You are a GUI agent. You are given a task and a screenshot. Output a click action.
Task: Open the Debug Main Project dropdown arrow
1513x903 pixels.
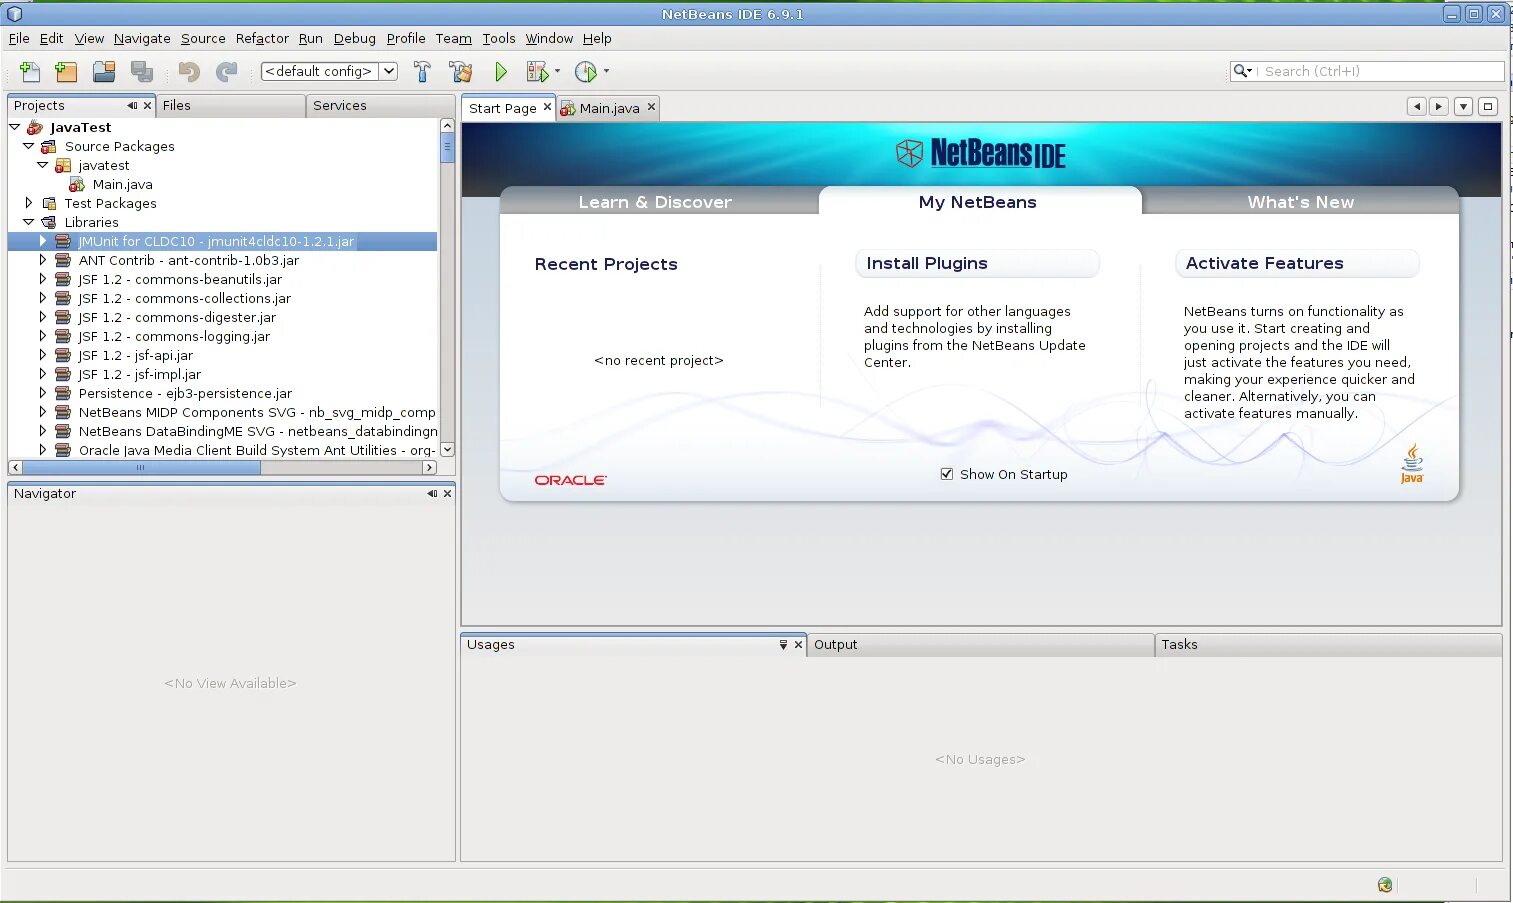pyautogui.click(x=557, y=71)
